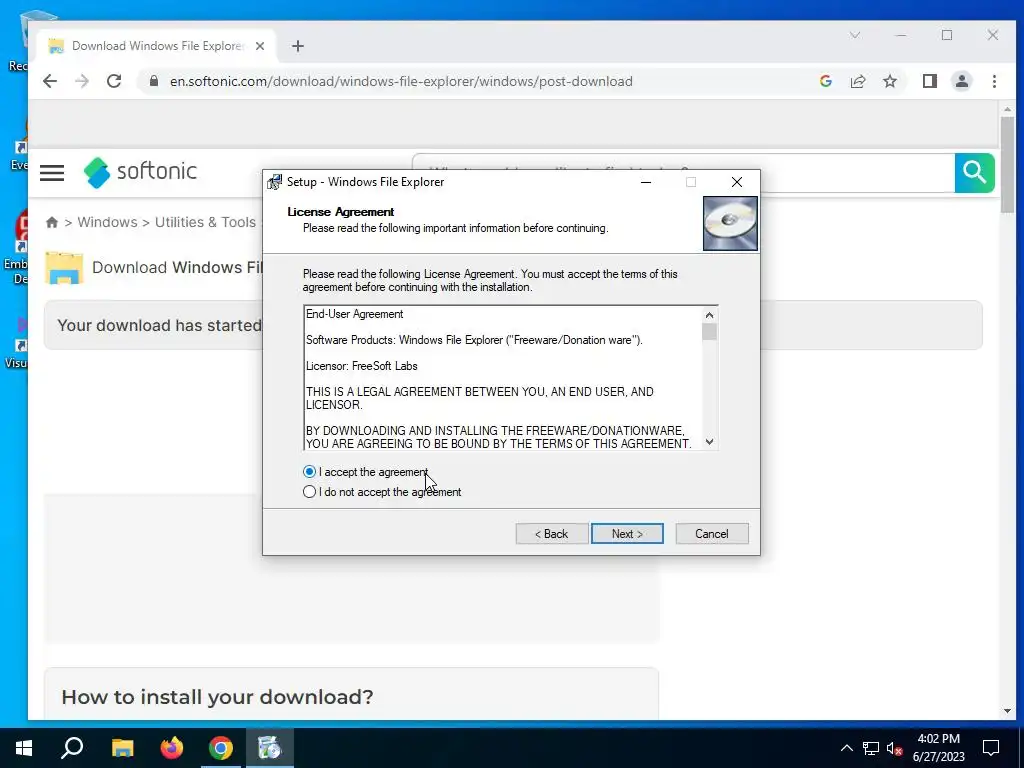Switch to the setup installer in taskbar
1024x768 pixels.
click(x=269, y=748)
